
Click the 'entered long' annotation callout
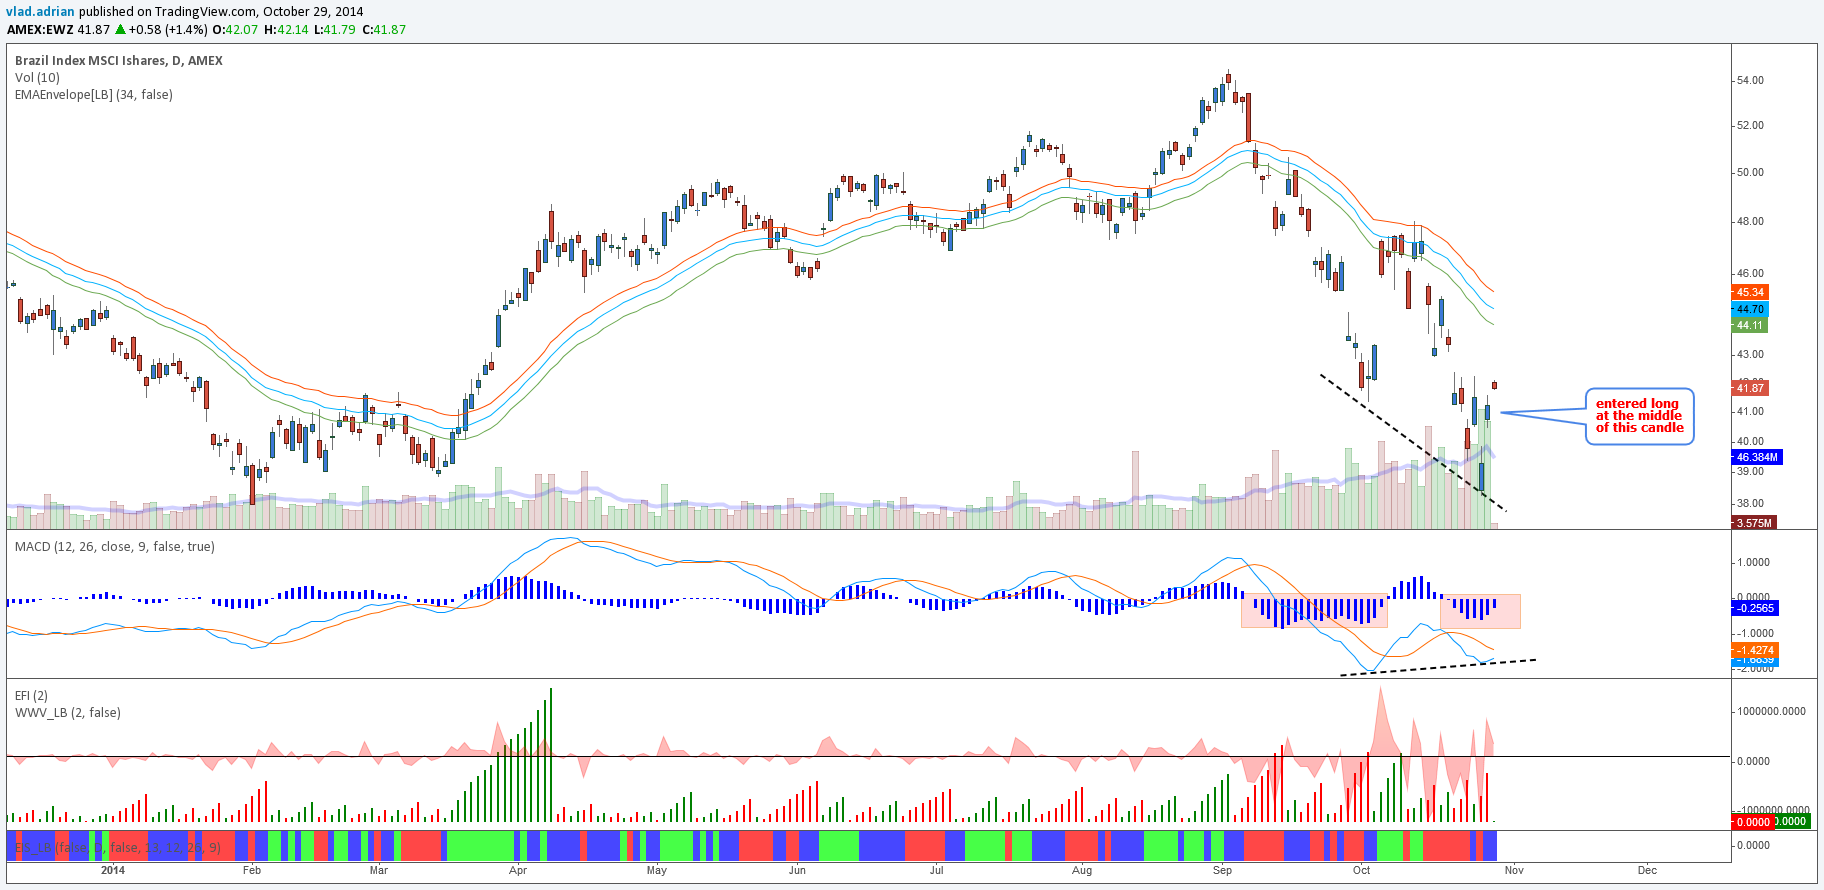pyautogui.click(x=1639, y=416)
